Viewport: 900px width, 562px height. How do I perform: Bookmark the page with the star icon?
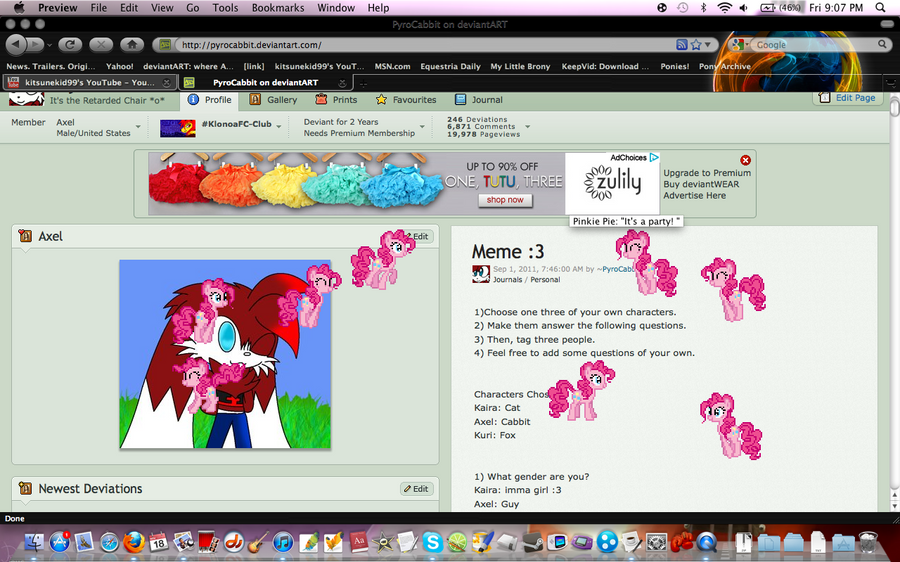coord(696,45)
